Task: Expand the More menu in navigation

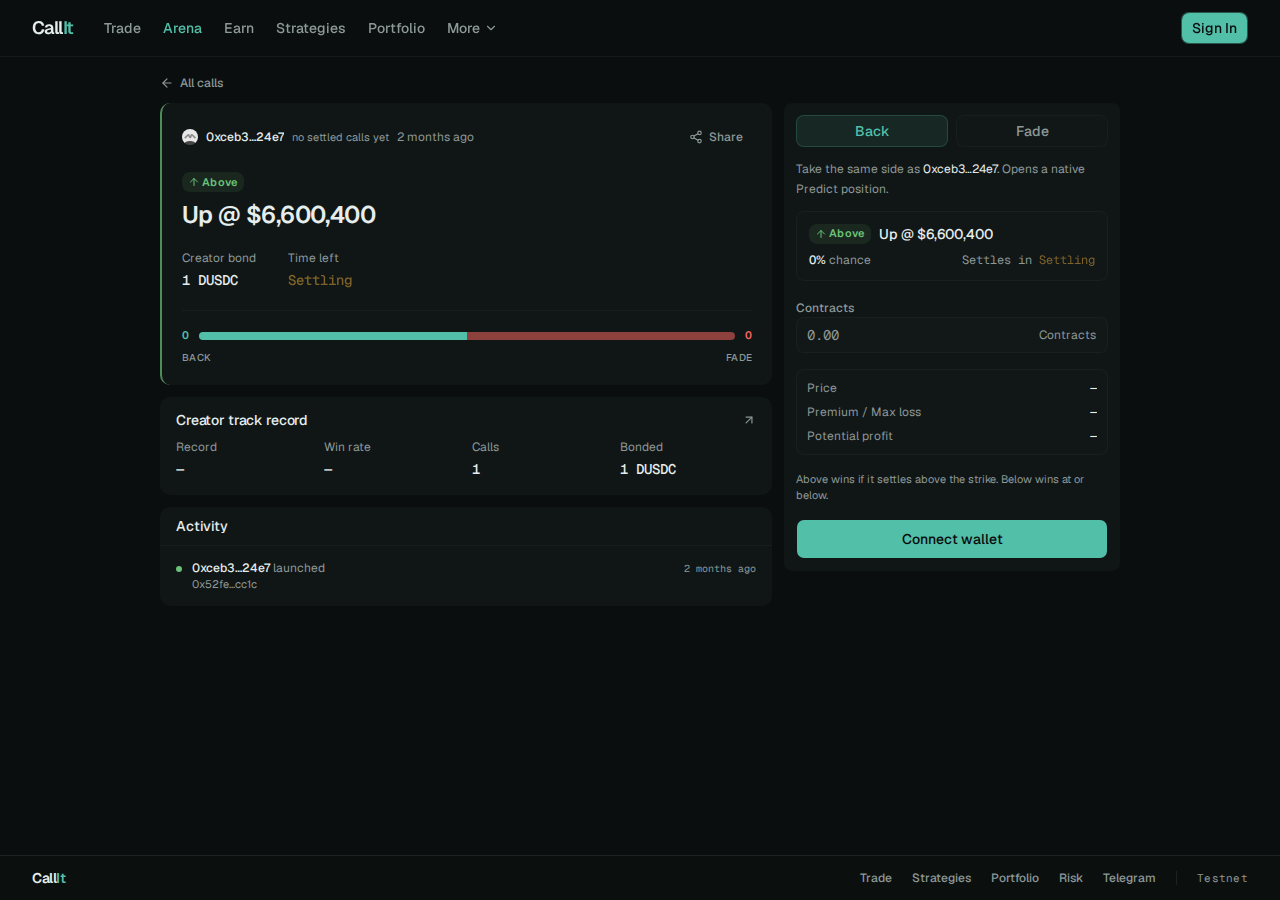Action: [471, 28]
